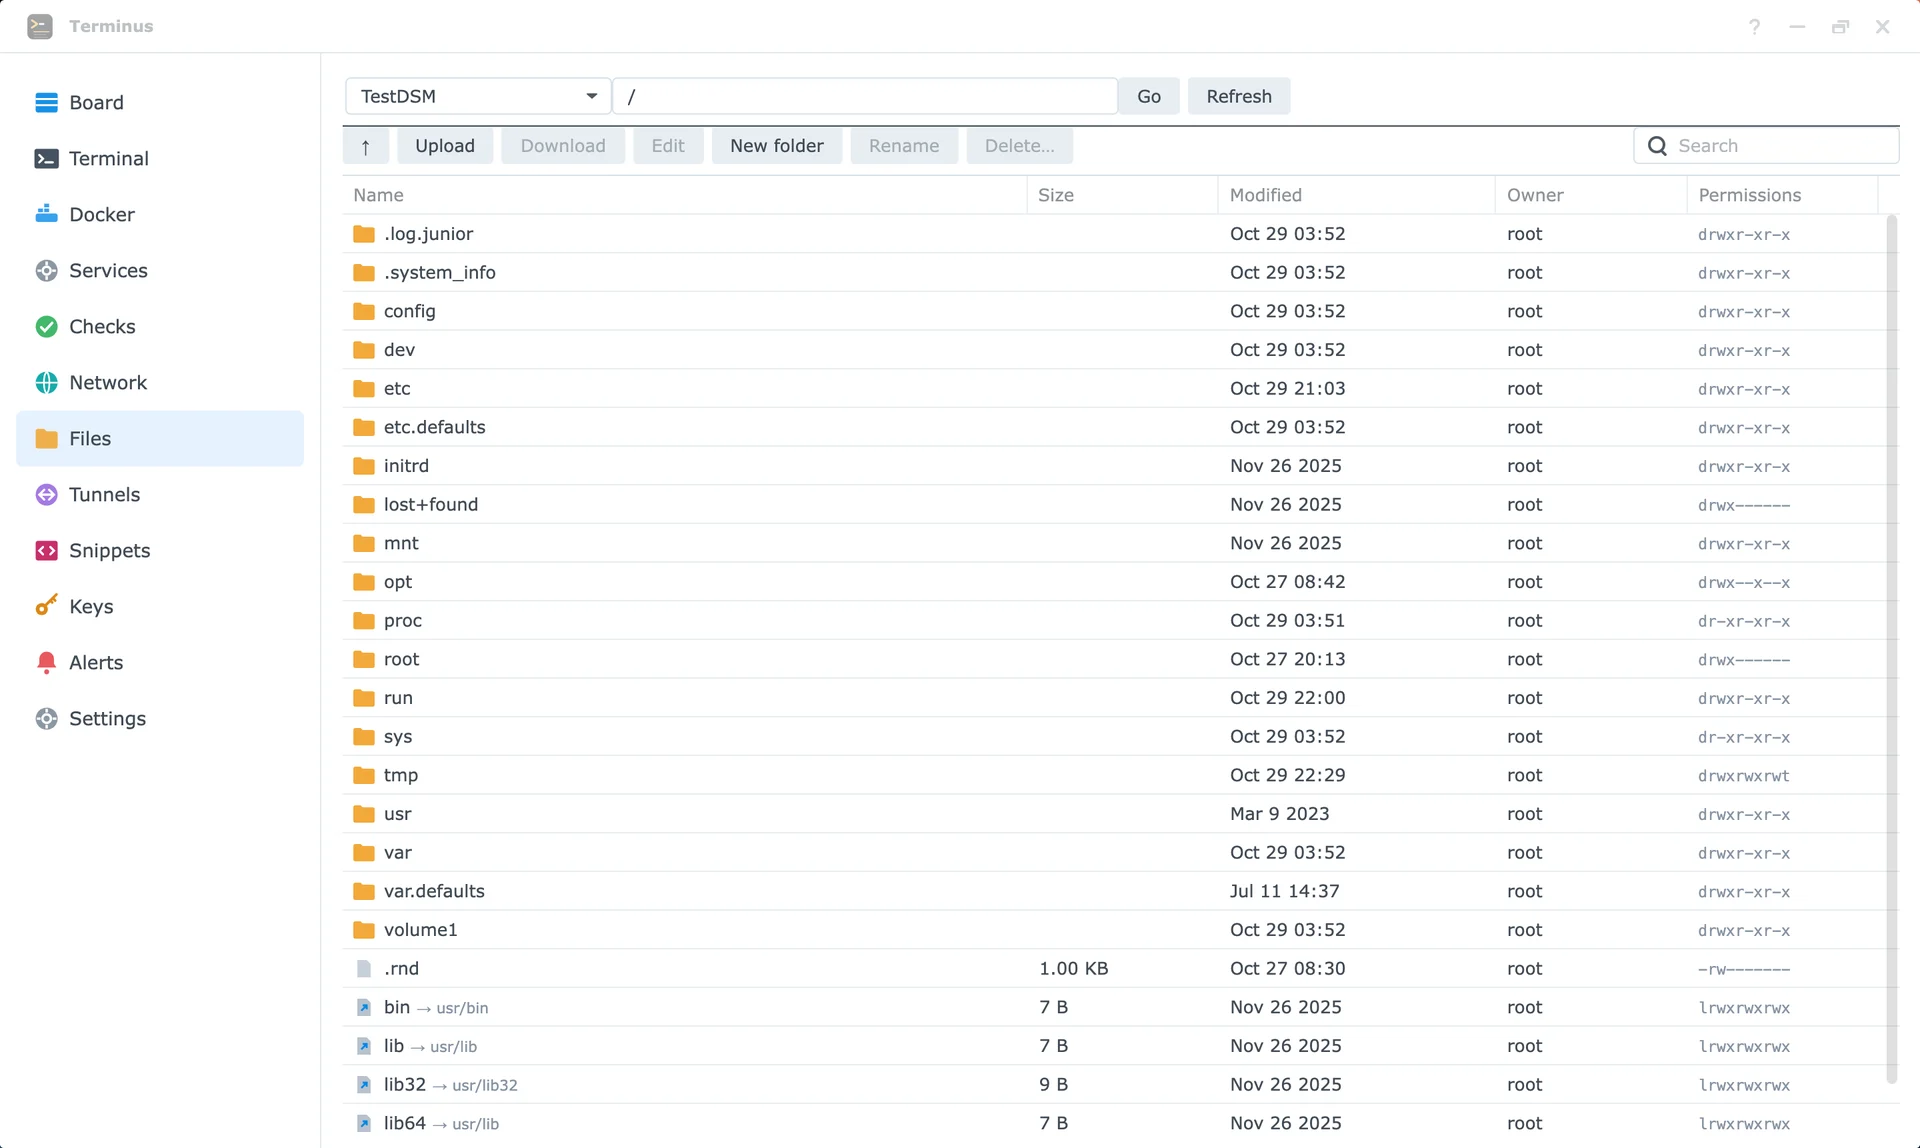Sort by the Permissions column header

pyautogui.click(x=1782, y=195)
